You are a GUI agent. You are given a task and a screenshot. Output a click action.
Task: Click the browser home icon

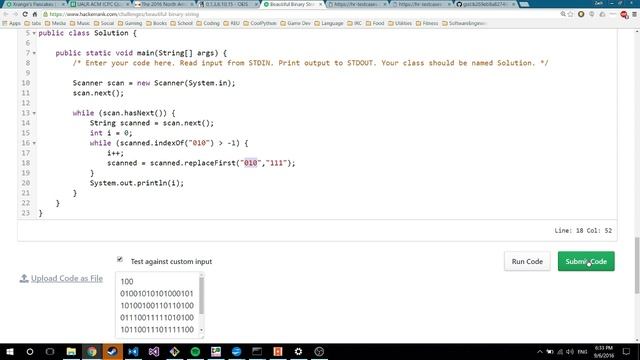pos(35,14)
